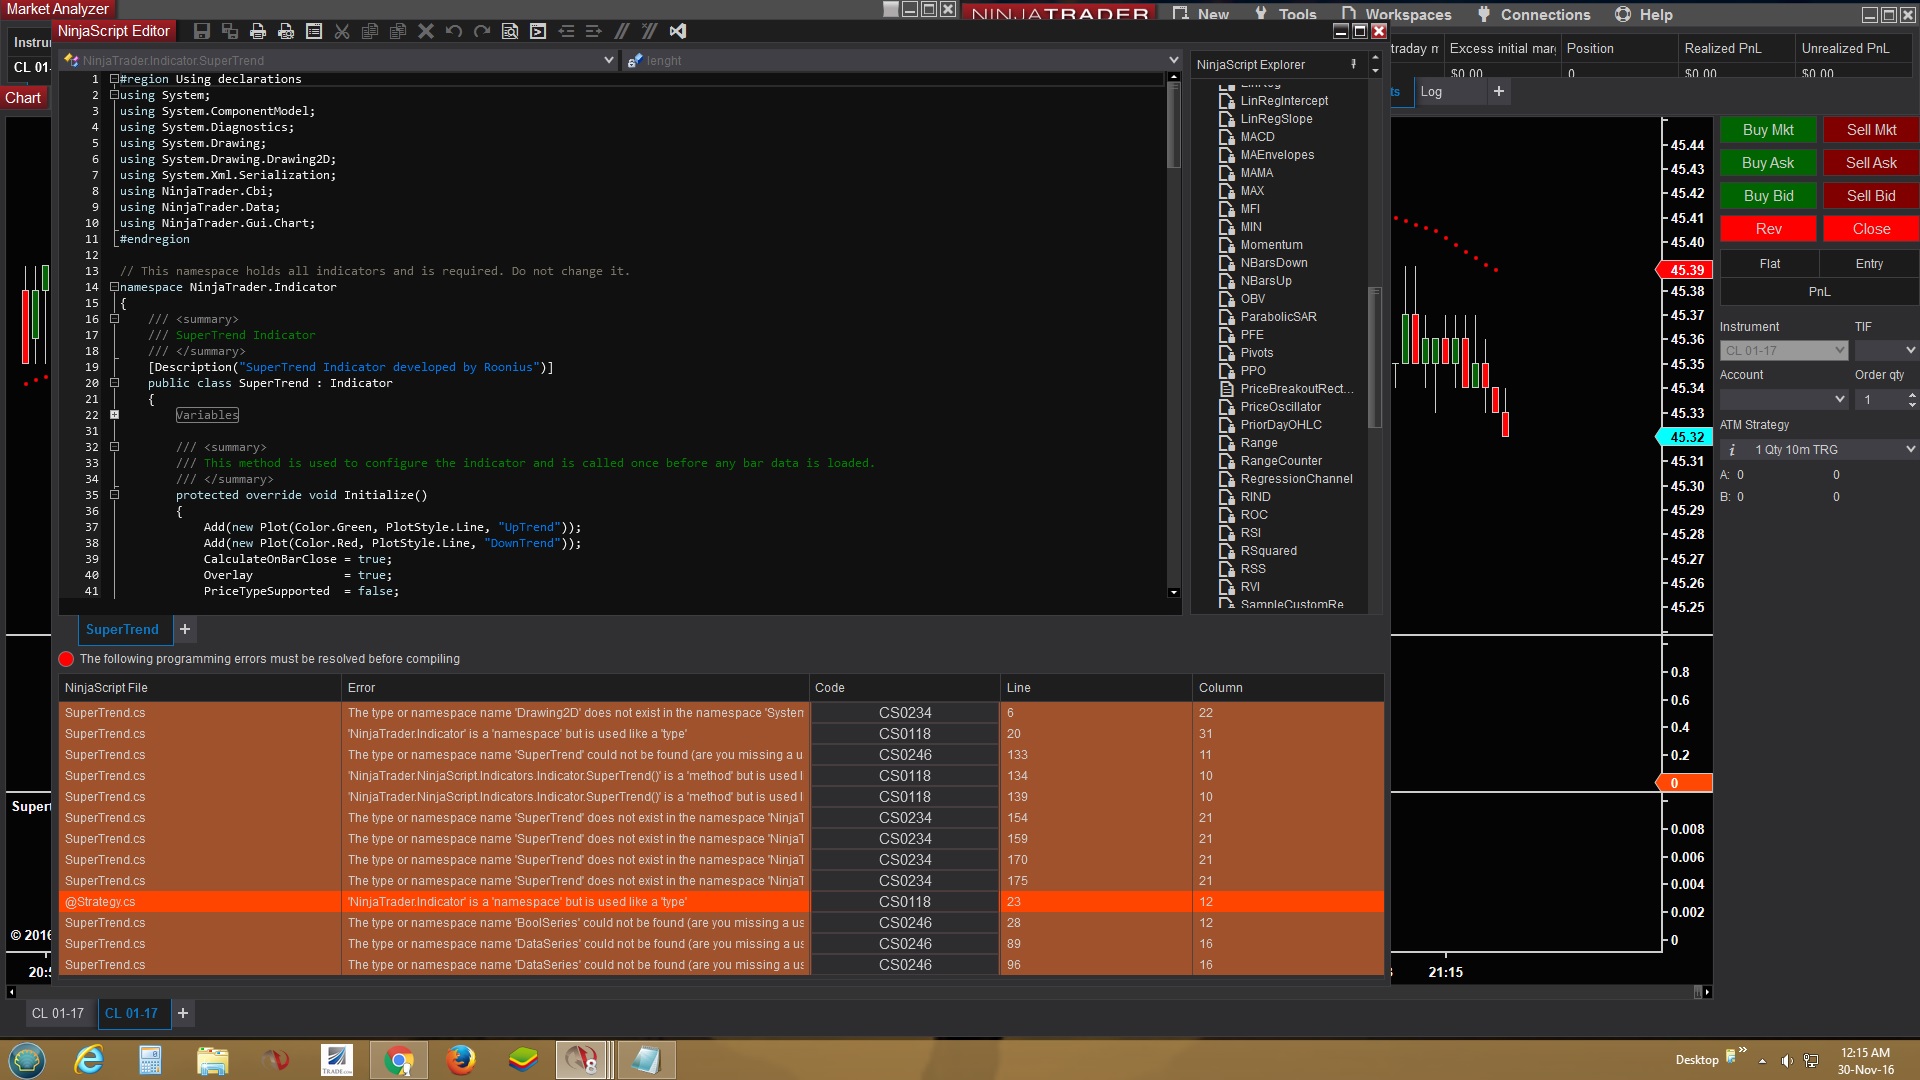Open the TIF dropdown
This screenshot has height=1080, width=1920.
[1886, 351]
